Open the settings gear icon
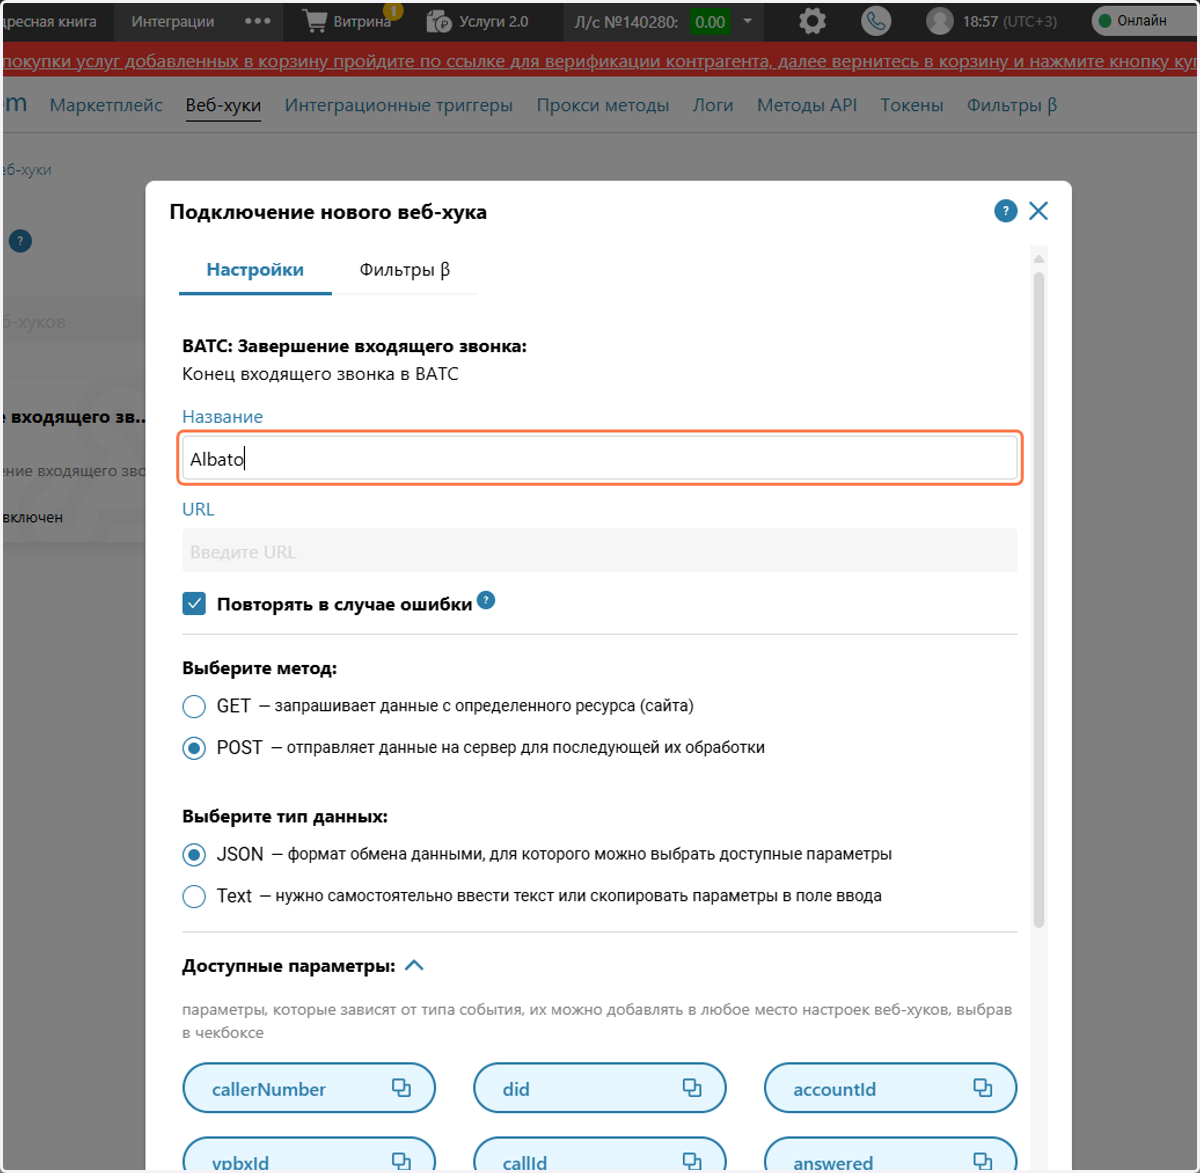The height and width of the screenshot is (1173, 1200). click(x=812, y=20)
